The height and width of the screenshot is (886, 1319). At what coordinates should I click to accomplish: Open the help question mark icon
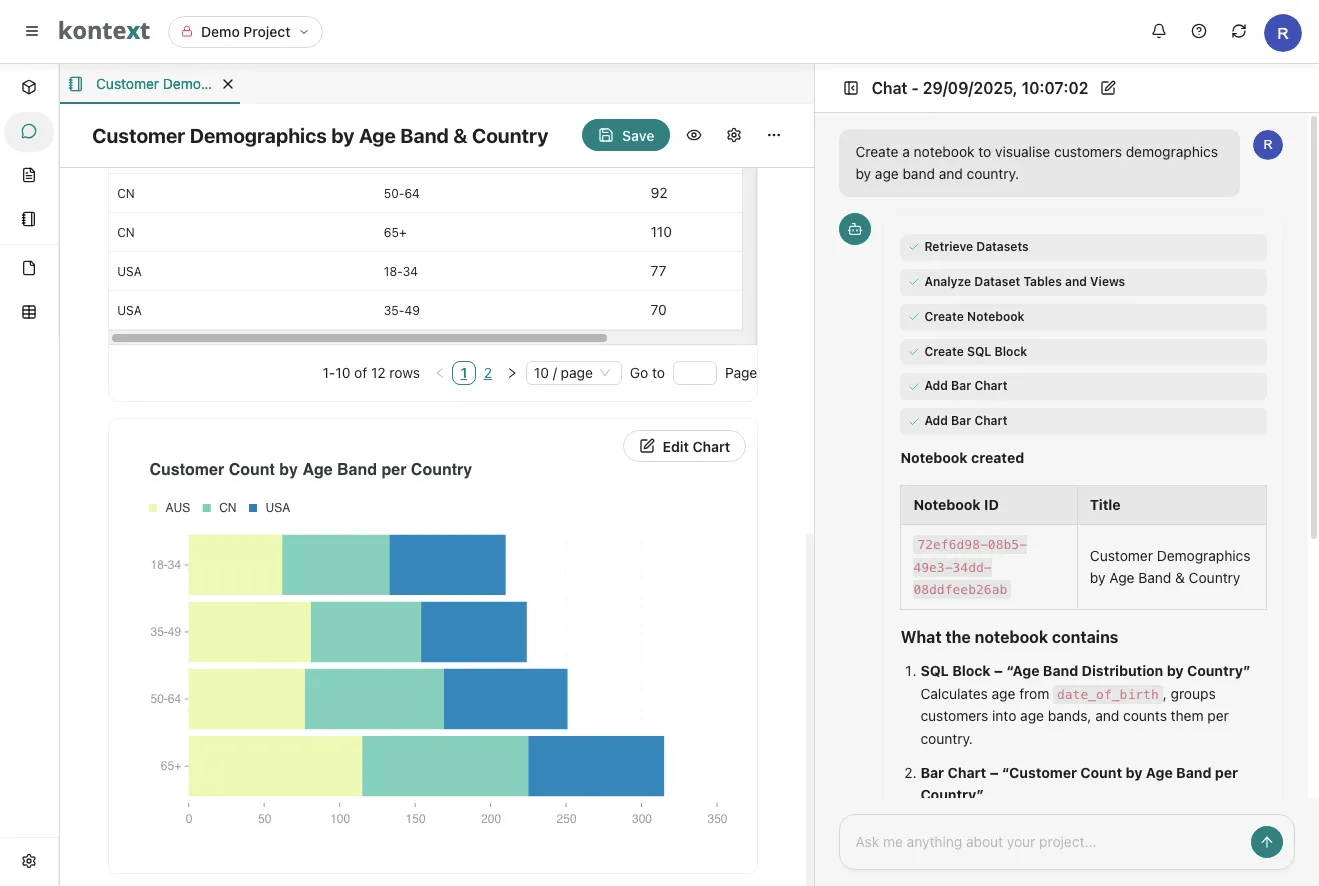[1199, 32]
